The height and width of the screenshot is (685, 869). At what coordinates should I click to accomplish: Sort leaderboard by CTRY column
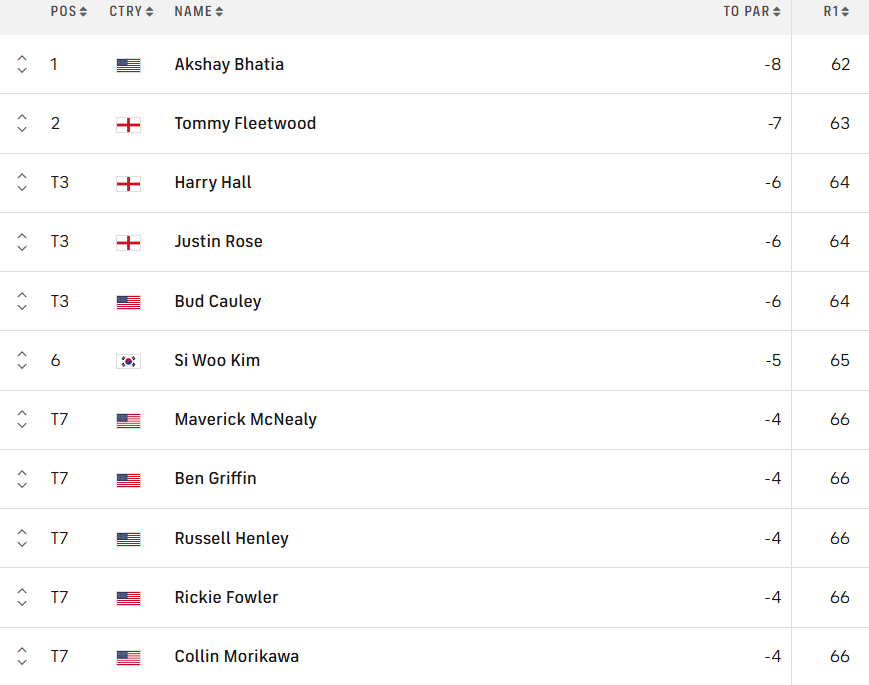pyautogui.click(x=131, y=12)
